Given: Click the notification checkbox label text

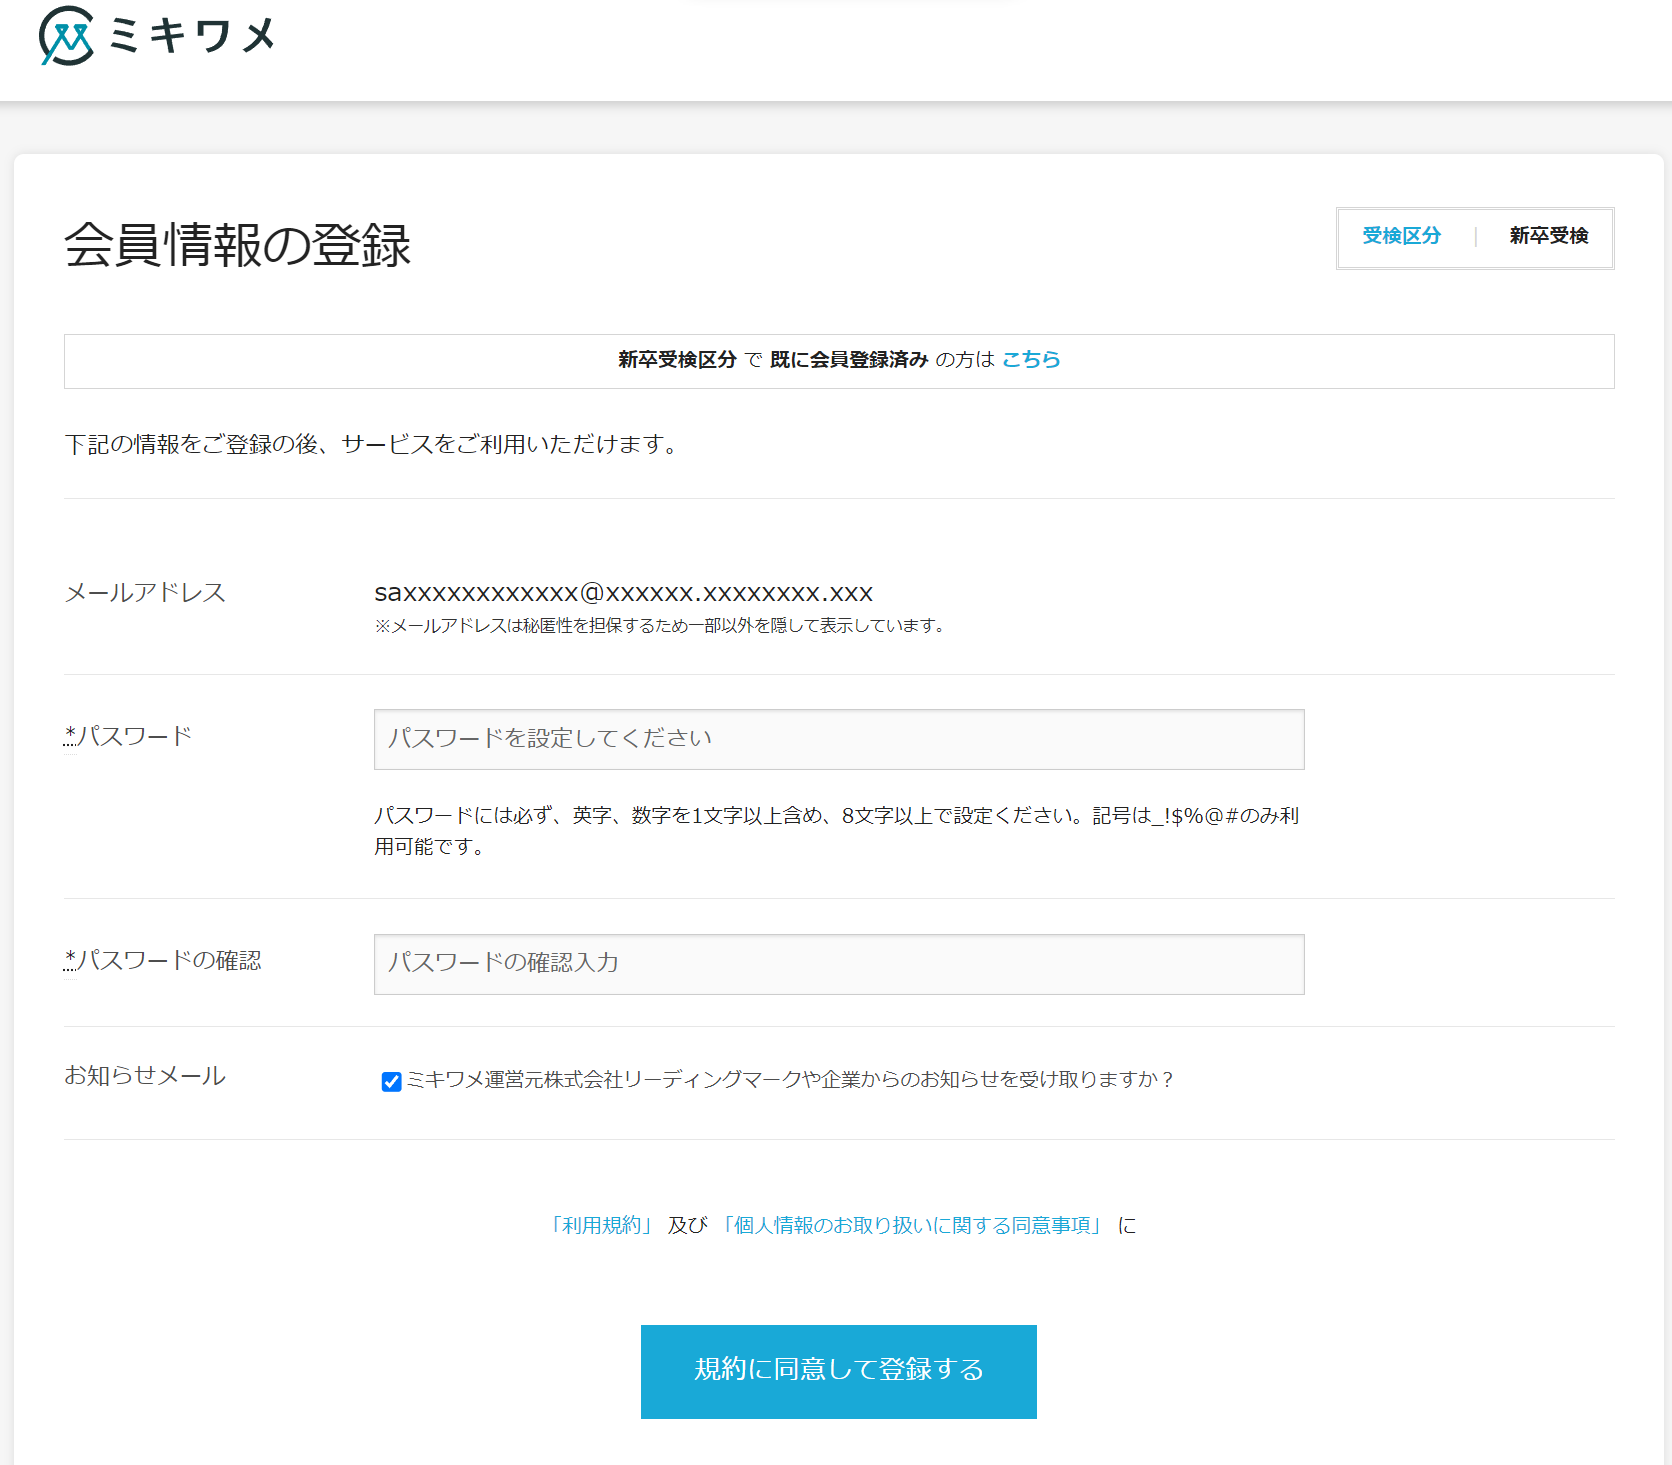Looking at the screenshot, I should click(x=790, y=1080).
